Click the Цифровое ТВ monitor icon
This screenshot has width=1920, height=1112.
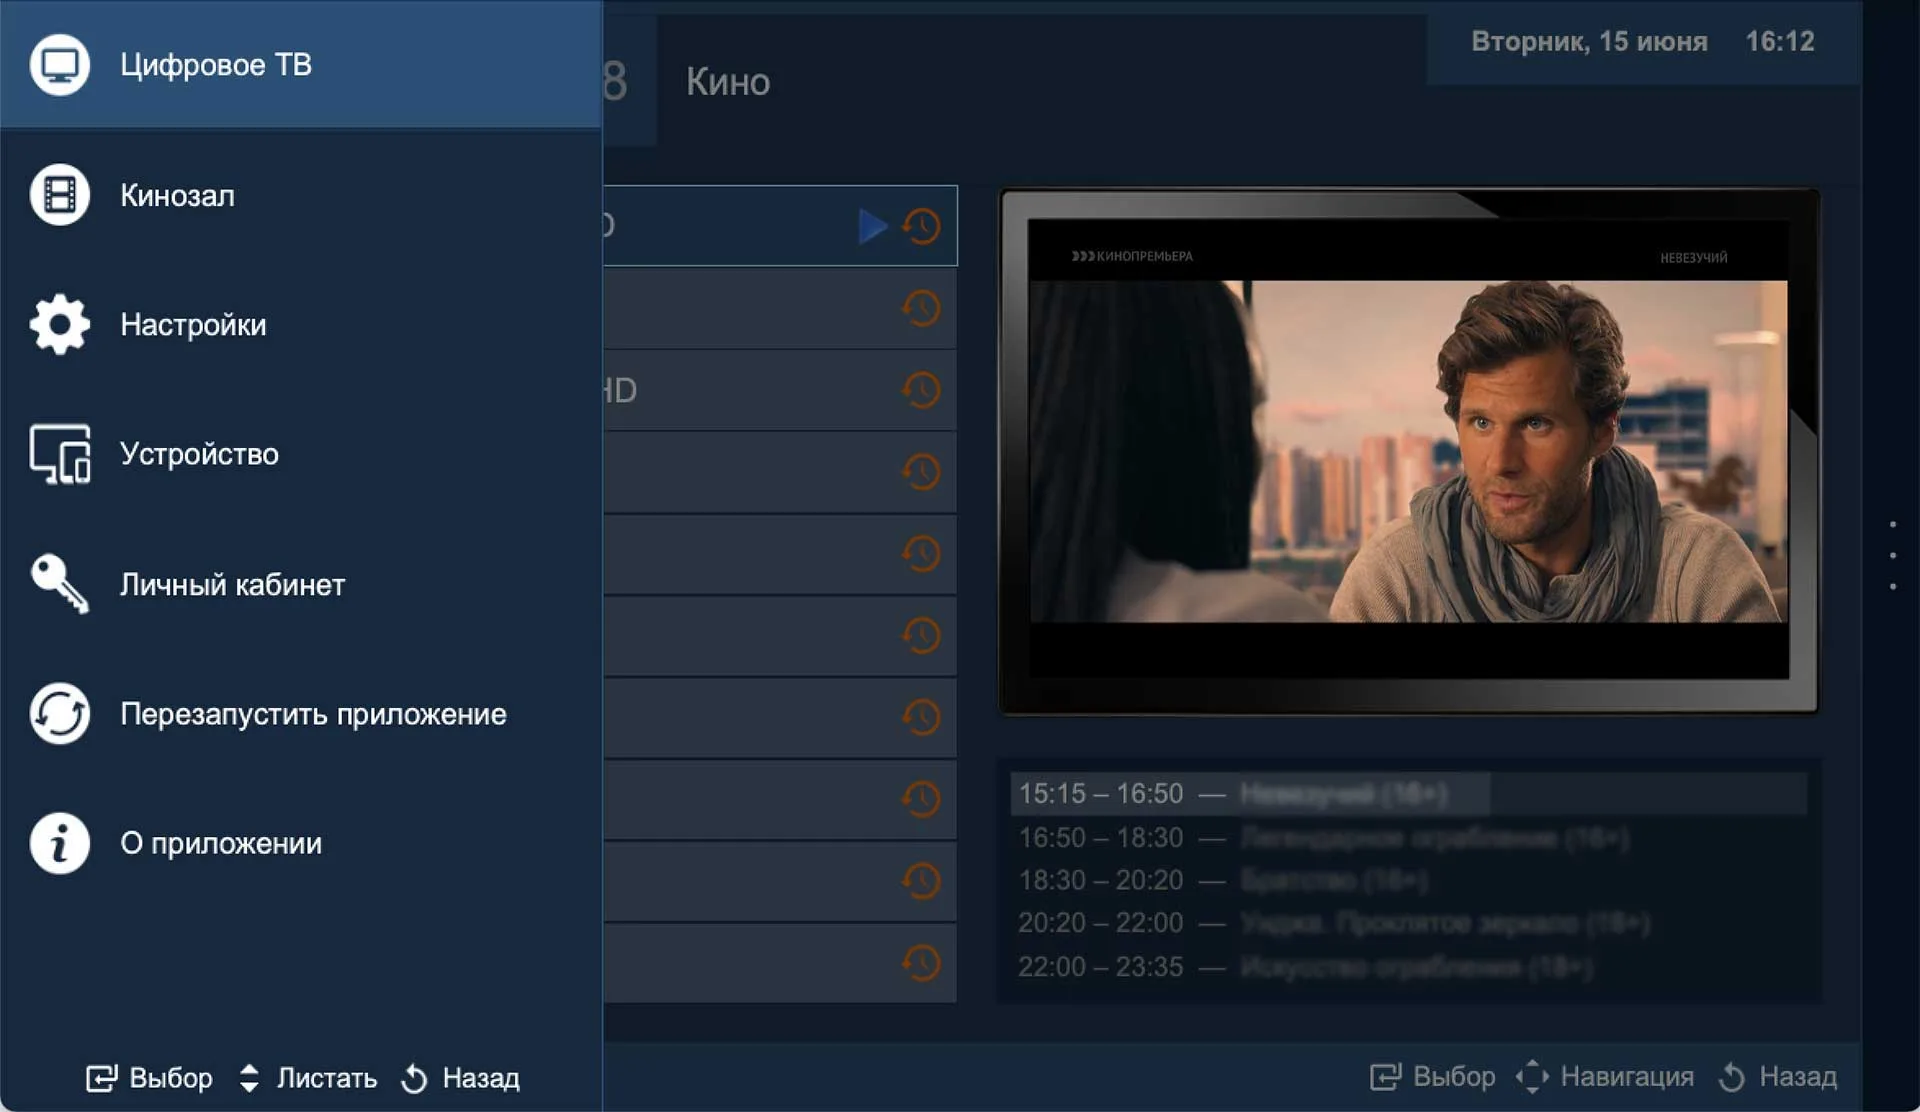(60, 65)
